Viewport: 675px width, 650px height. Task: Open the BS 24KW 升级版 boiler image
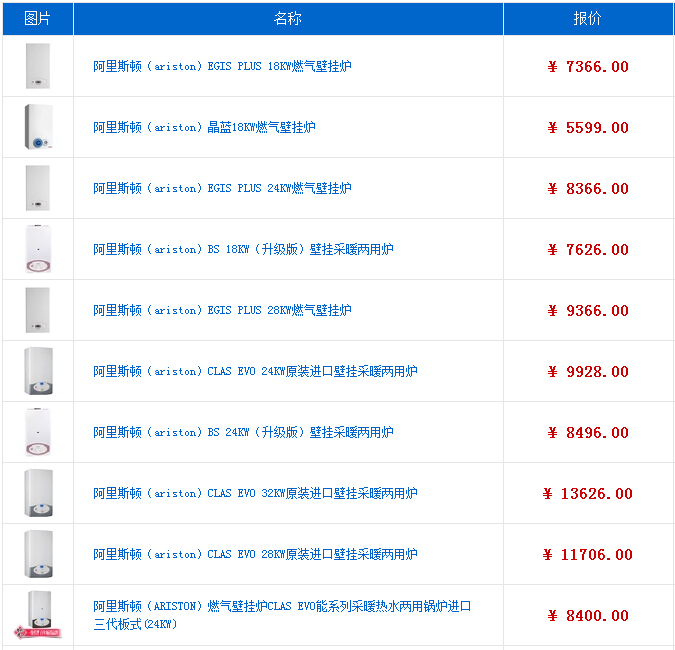[x=38, y=433]
